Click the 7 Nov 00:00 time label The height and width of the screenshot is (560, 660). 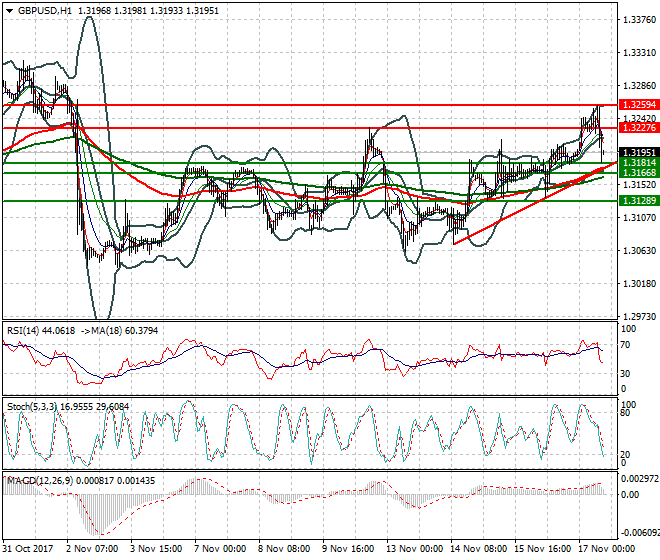220,549
